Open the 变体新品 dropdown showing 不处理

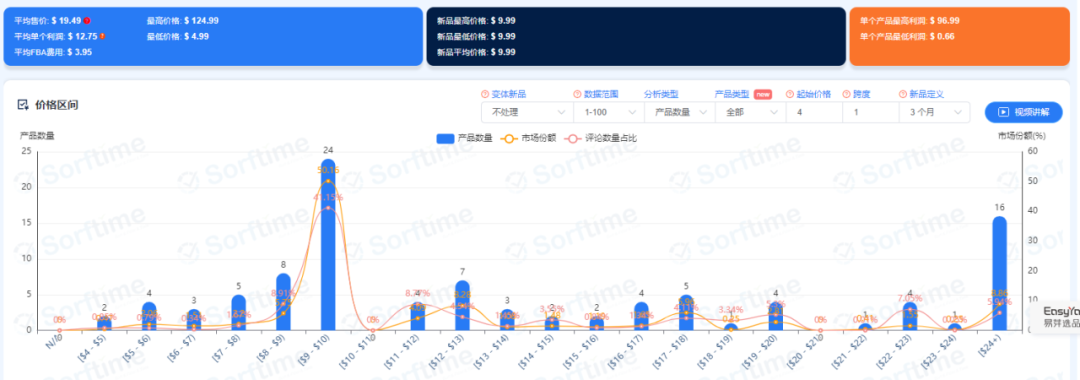coord(527,112)
